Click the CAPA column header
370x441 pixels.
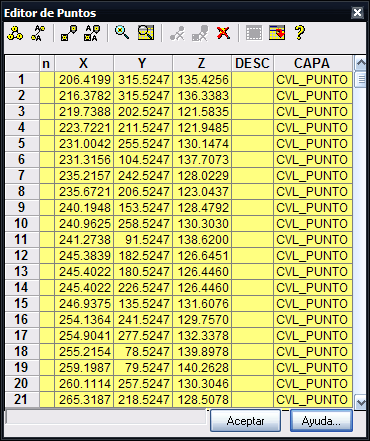coord(313,63)
